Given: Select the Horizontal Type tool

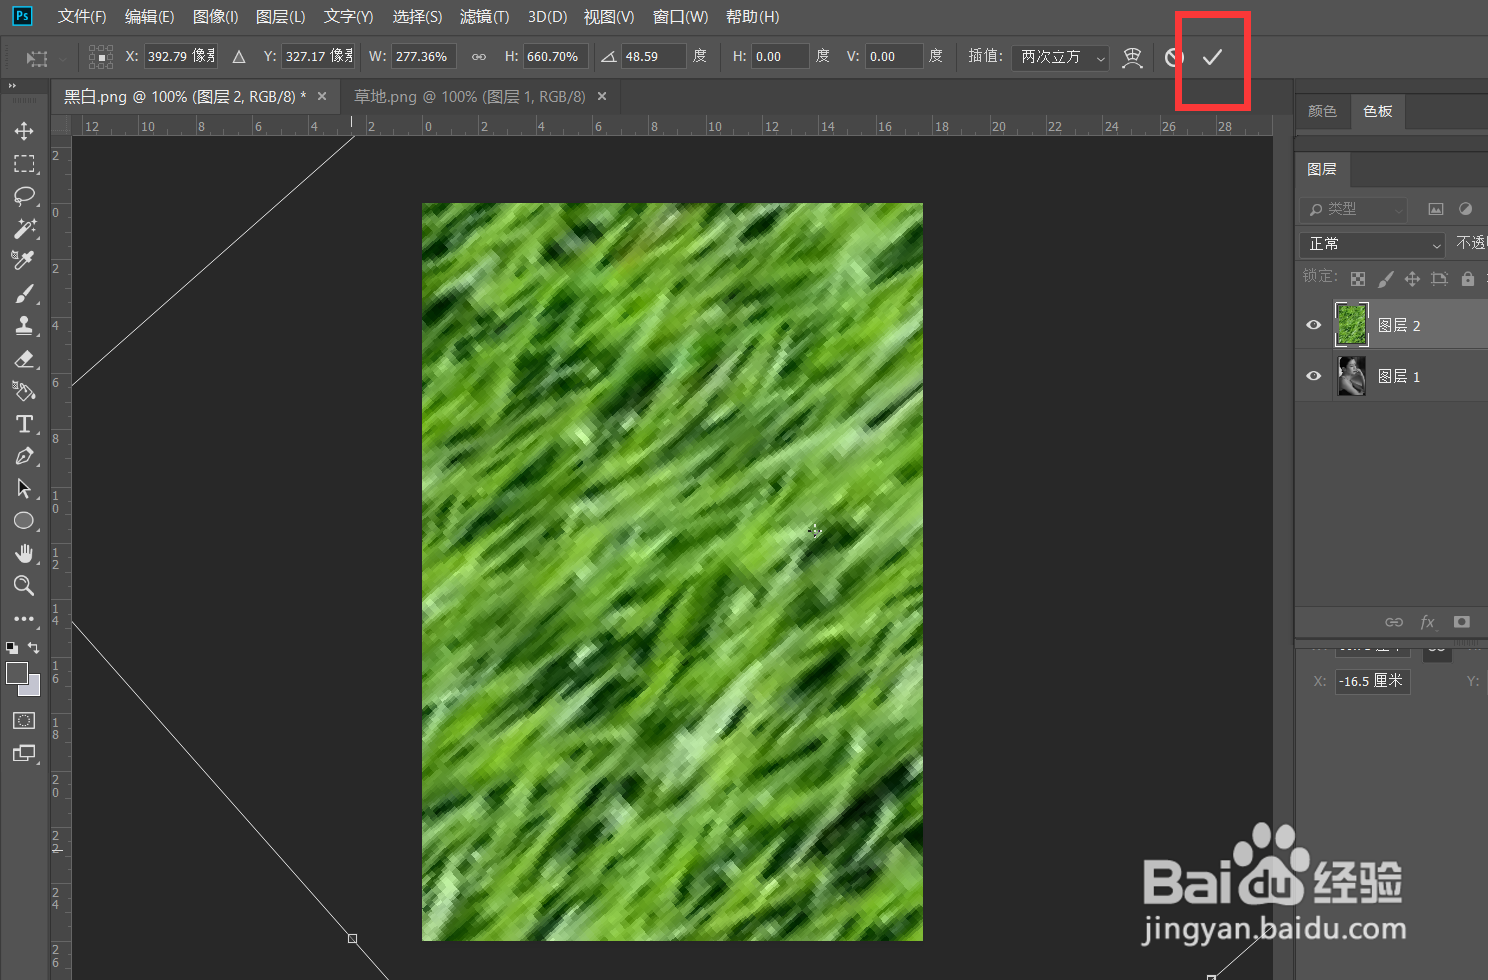Looking at the screenshot, I should [25, 424].
